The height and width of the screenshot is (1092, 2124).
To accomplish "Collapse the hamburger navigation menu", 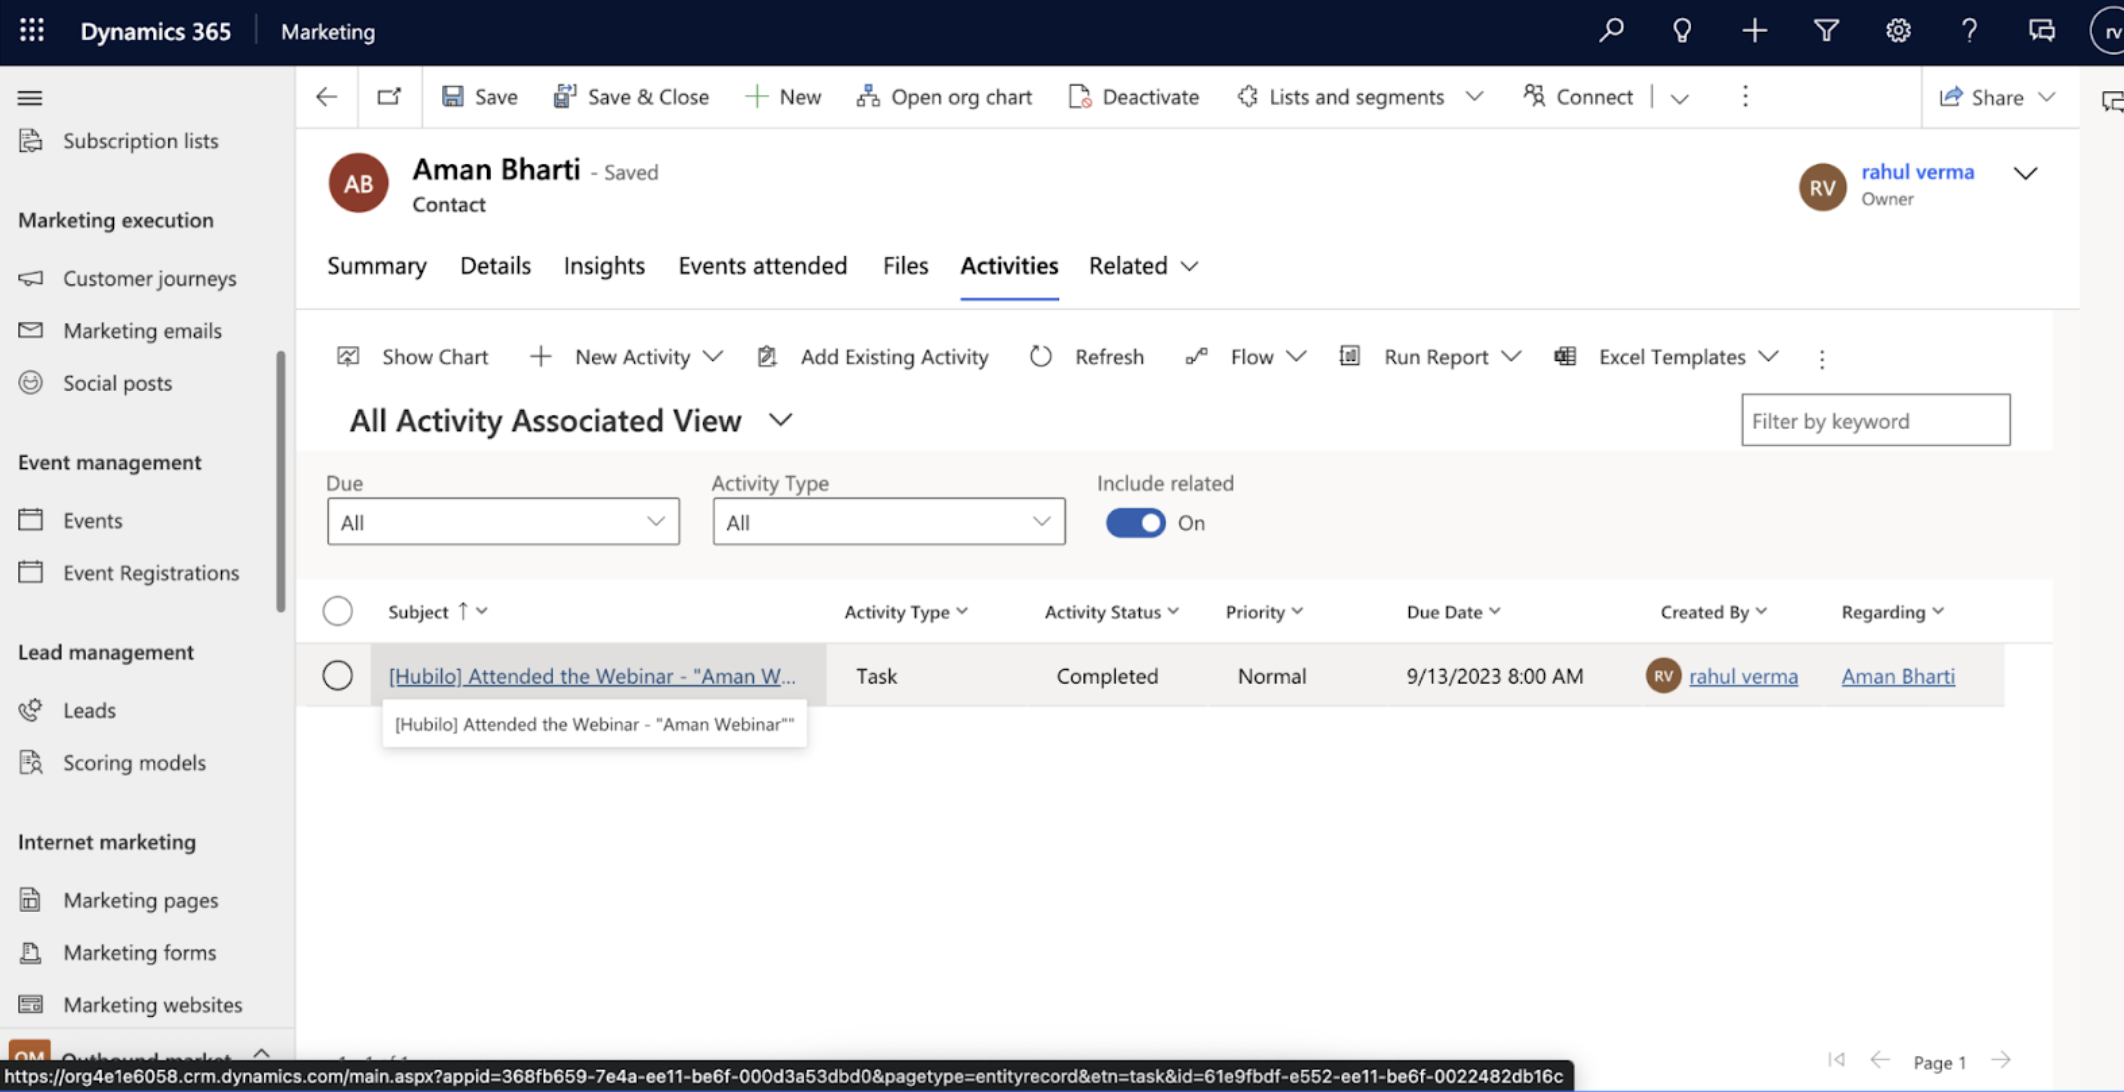I will (30, 97).
